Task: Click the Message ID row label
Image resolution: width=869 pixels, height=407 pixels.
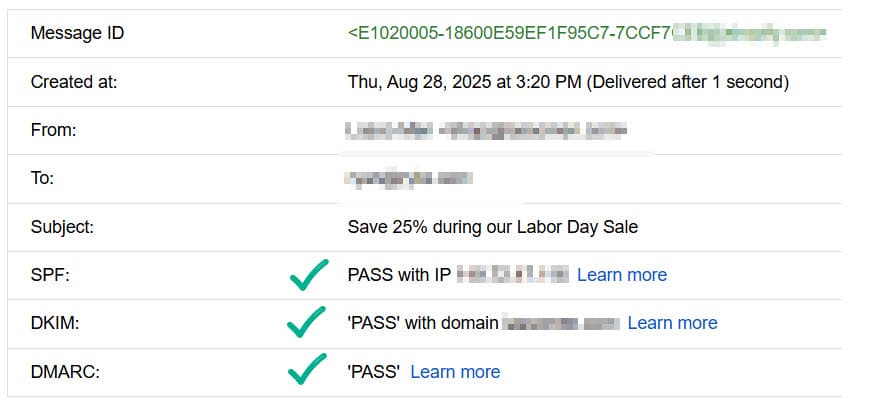Action: coord(77,33)
